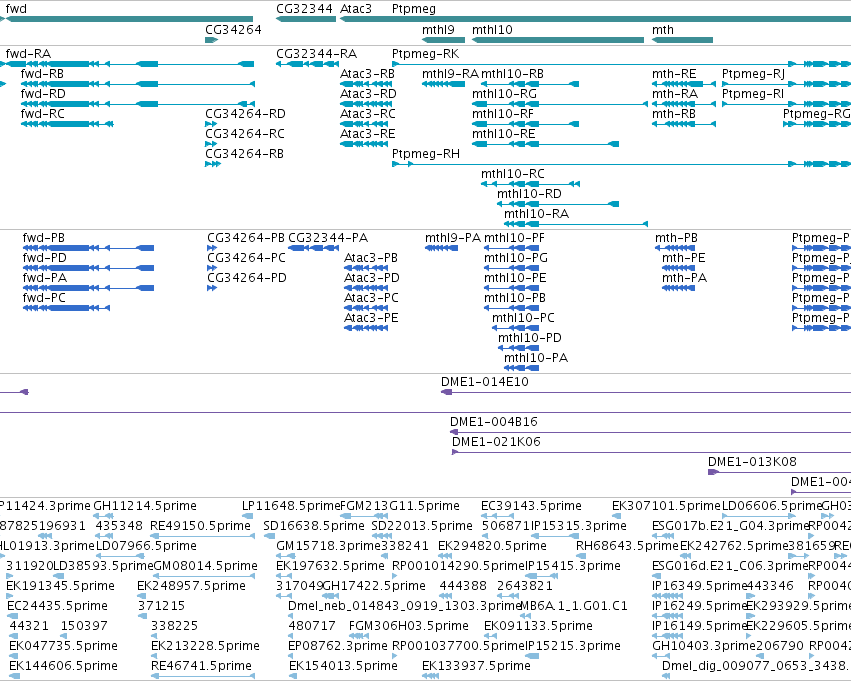This screenshot has width=851, height=681.
Task: Select CG32344-PA protein feature
Action: [313, 248]
